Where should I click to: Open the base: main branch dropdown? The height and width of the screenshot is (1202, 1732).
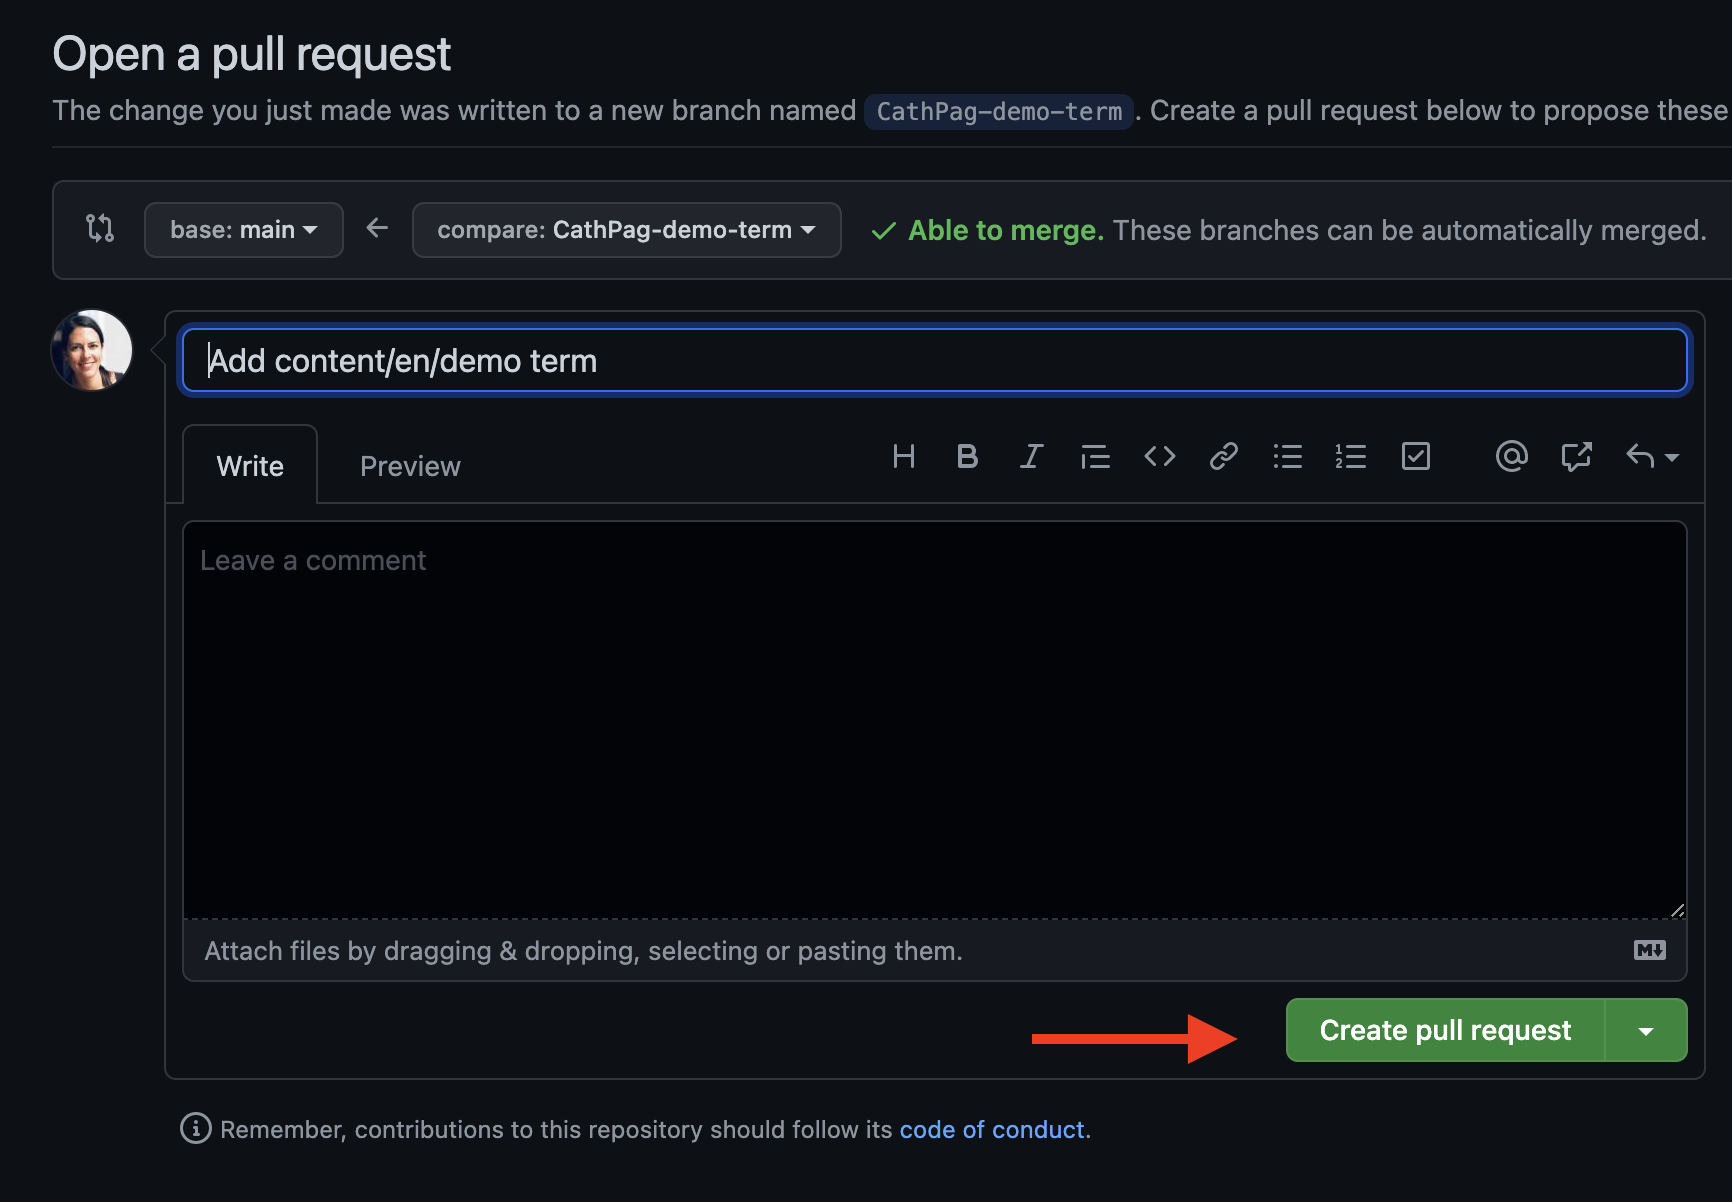point(243,230)
